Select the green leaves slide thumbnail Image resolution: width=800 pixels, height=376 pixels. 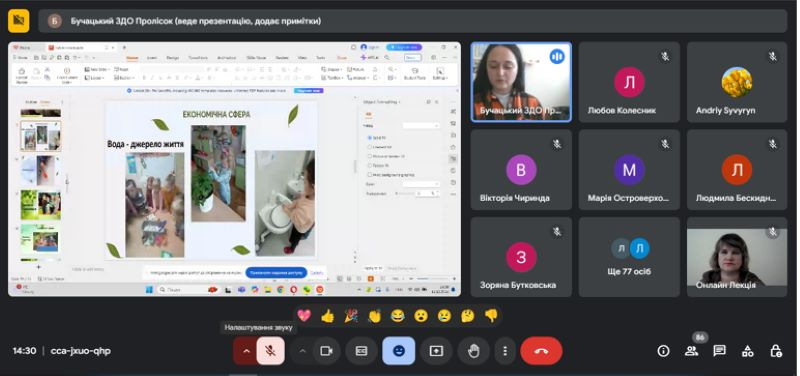[41, 205]
